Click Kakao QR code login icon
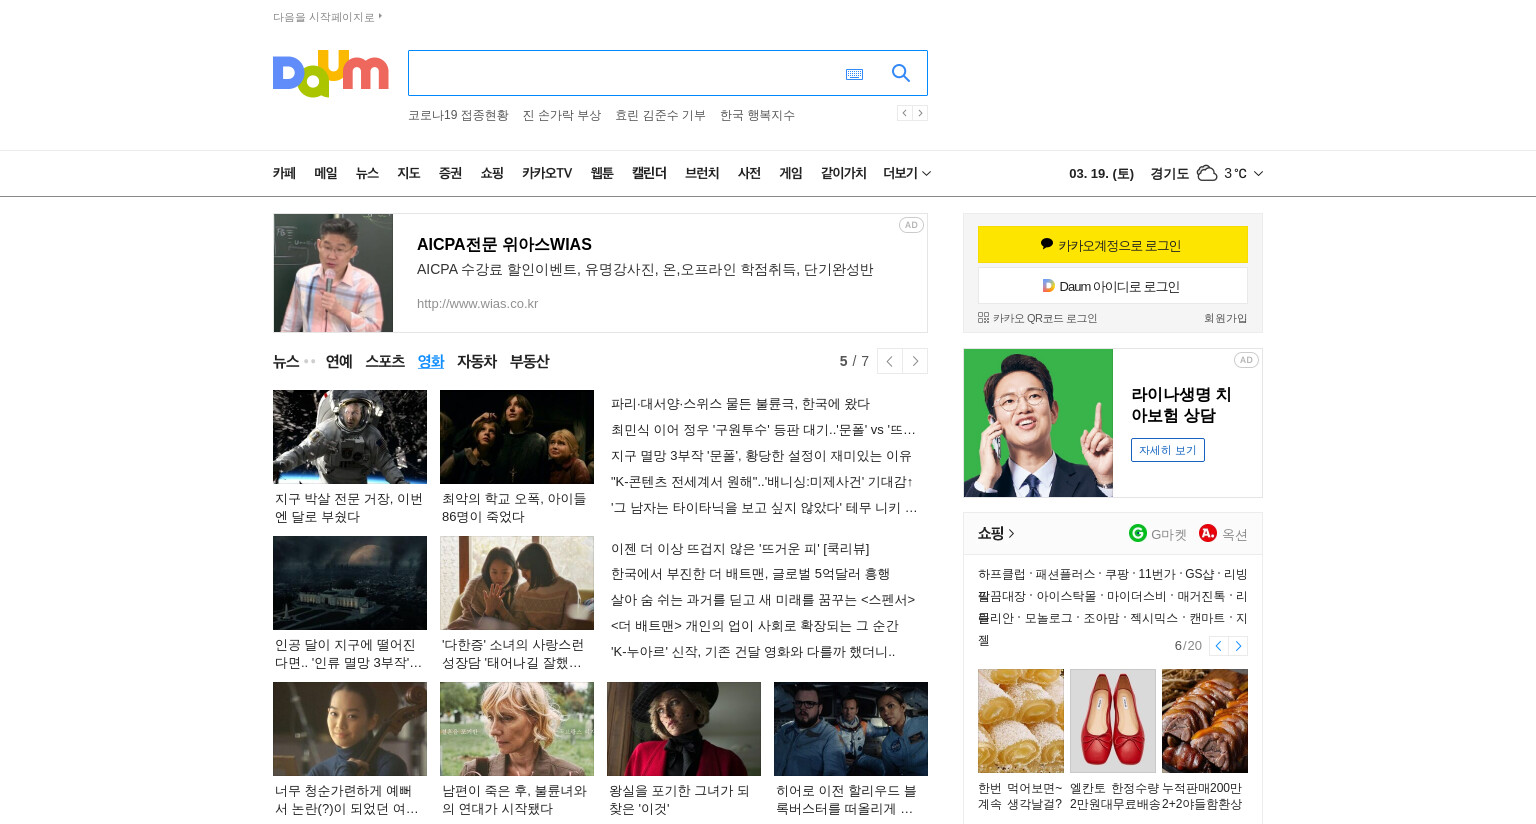Viewport: 1536px width, 824px height. (x=983, y=318)
